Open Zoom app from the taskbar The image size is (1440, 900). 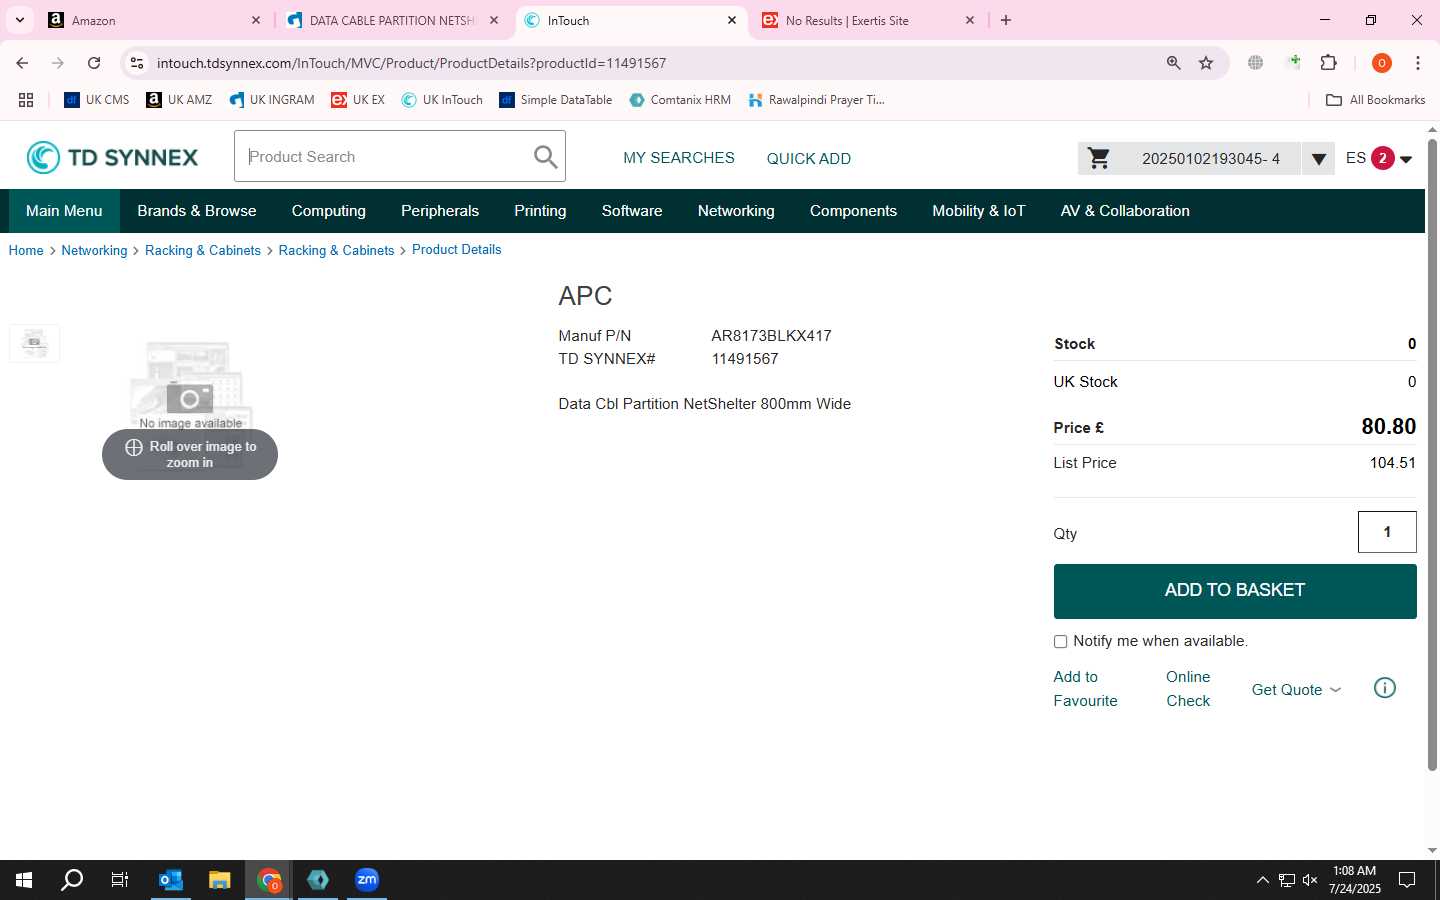367,880
